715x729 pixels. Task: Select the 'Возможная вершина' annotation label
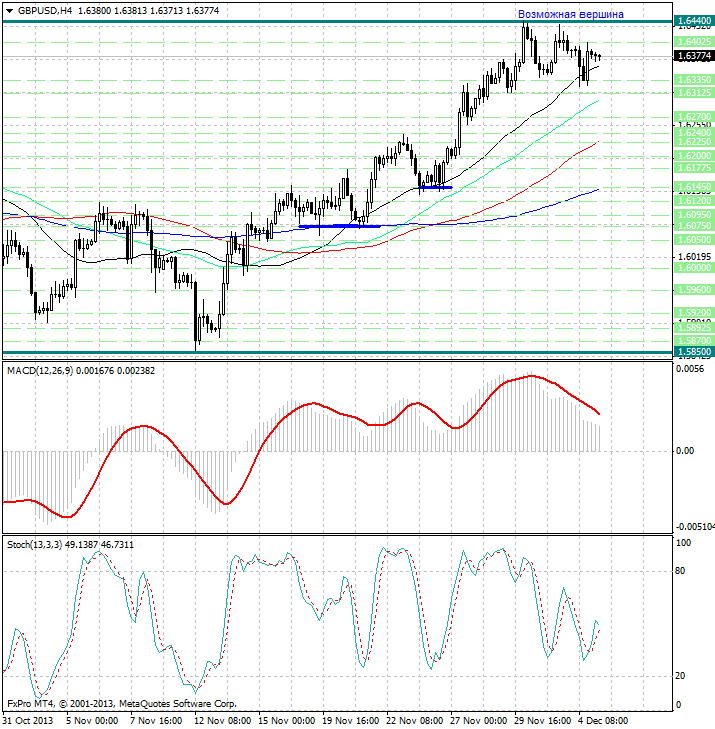point(570,14)
